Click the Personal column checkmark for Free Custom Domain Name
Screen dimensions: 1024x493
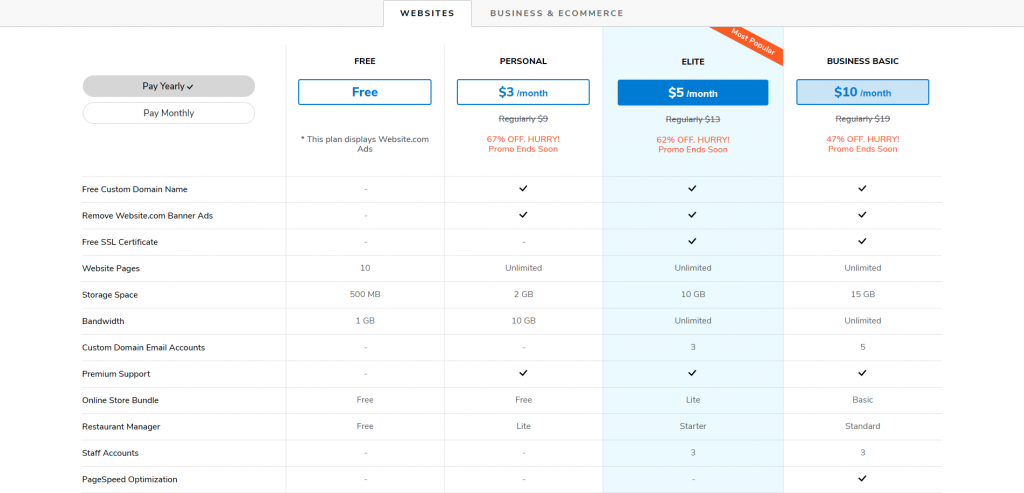[x=523, y=189]
